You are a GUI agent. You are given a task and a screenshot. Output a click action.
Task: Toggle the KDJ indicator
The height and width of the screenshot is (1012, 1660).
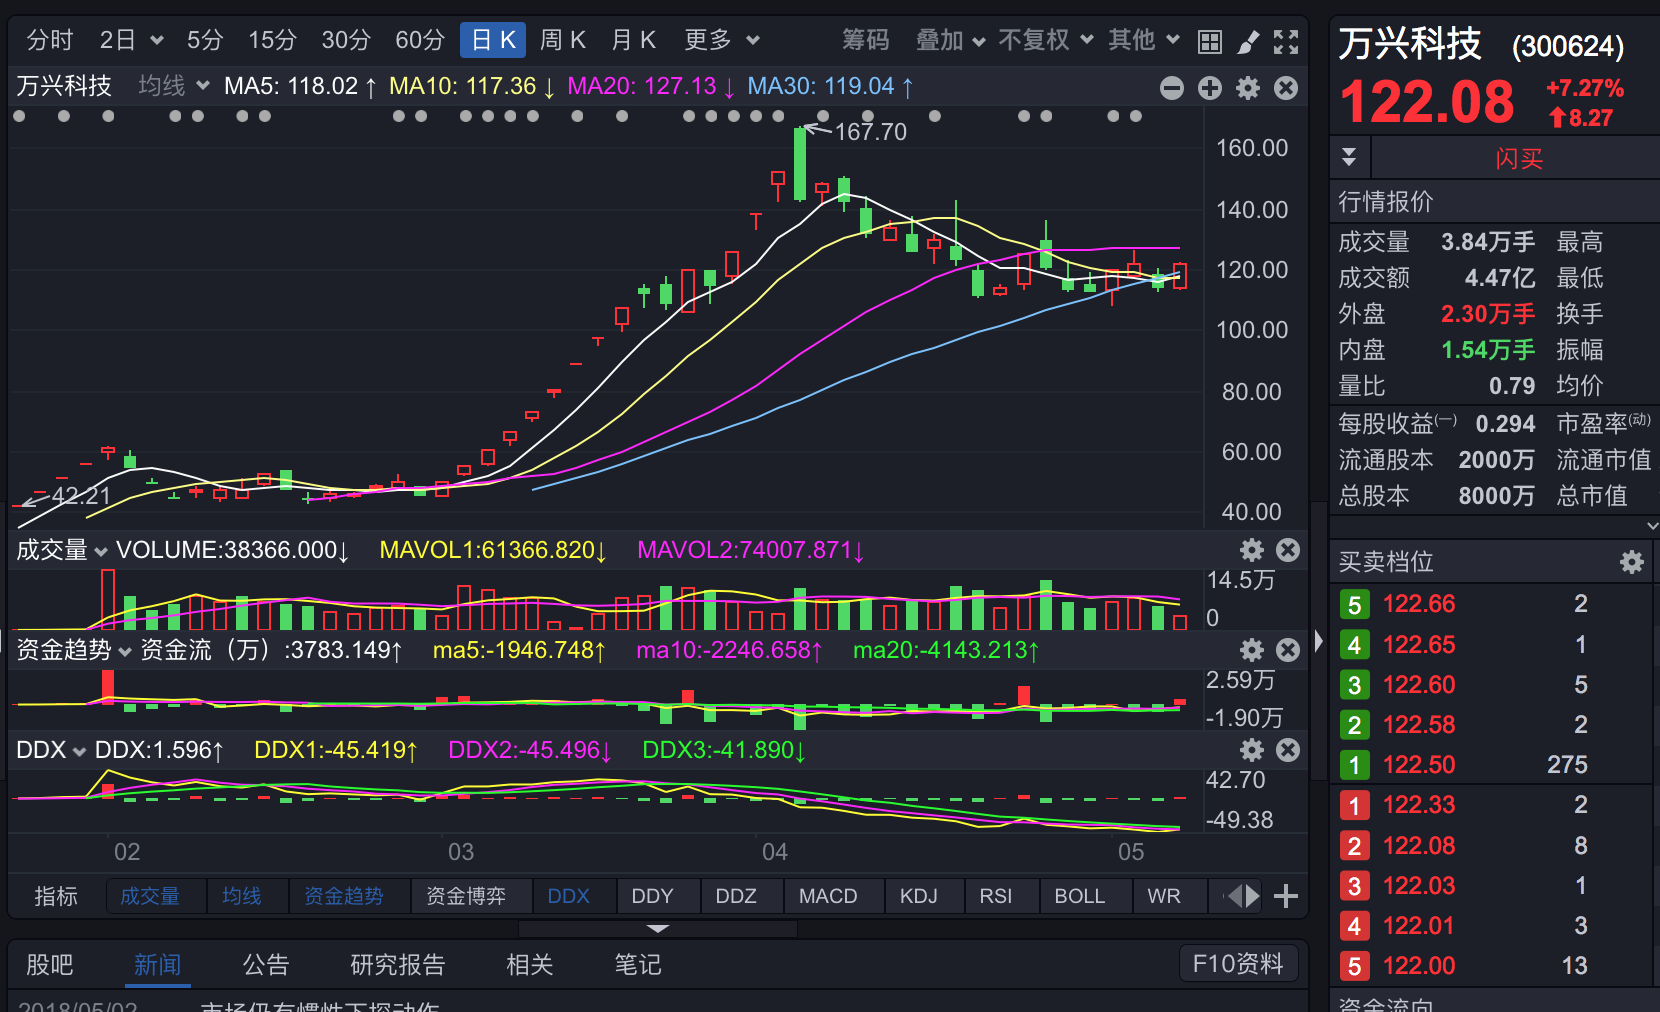(x=919, y=896)
